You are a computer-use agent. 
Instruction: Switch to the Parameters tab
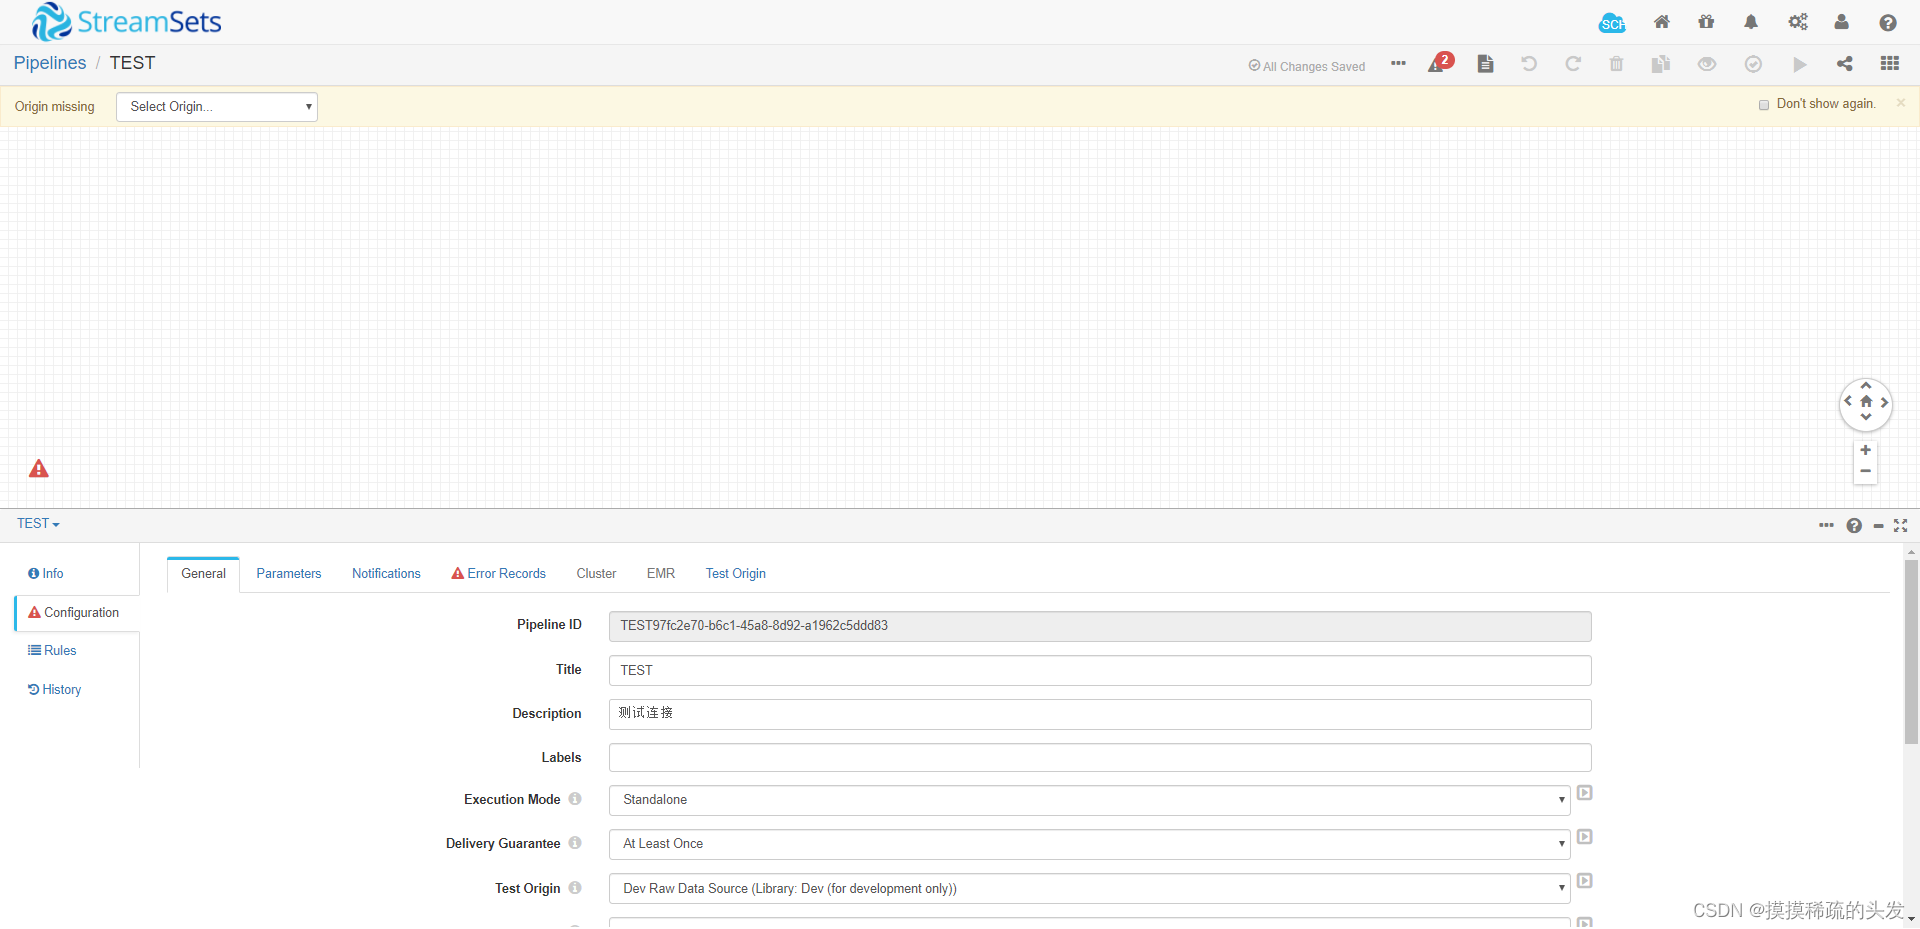tap(289, 573)
